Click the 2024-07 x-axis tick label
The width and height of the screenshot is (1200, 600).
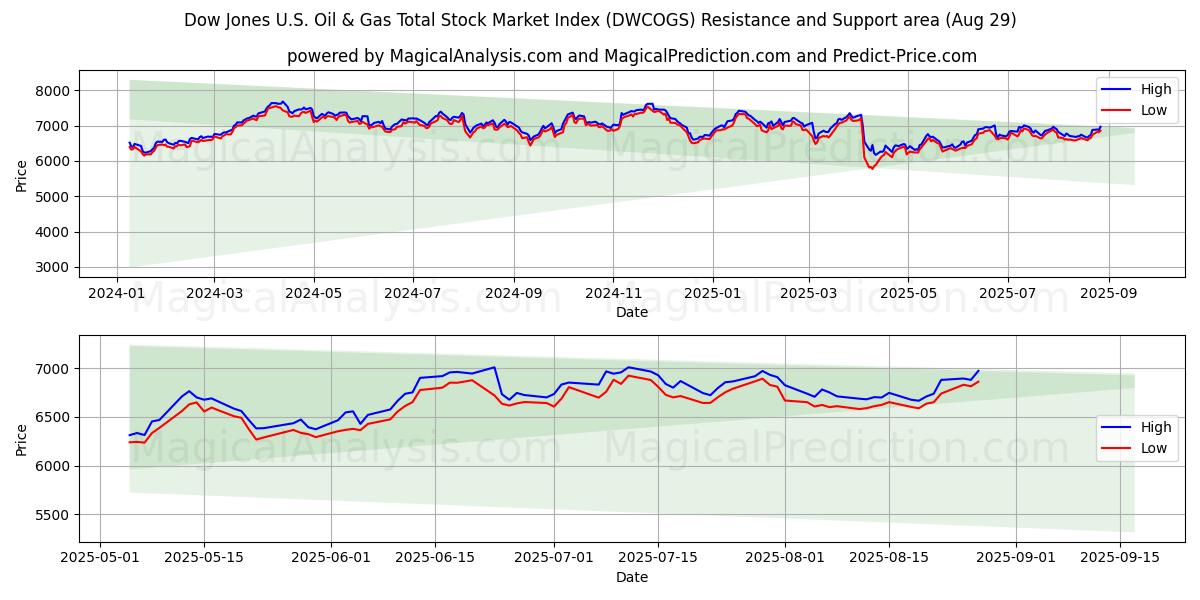[x=413, y=295]
